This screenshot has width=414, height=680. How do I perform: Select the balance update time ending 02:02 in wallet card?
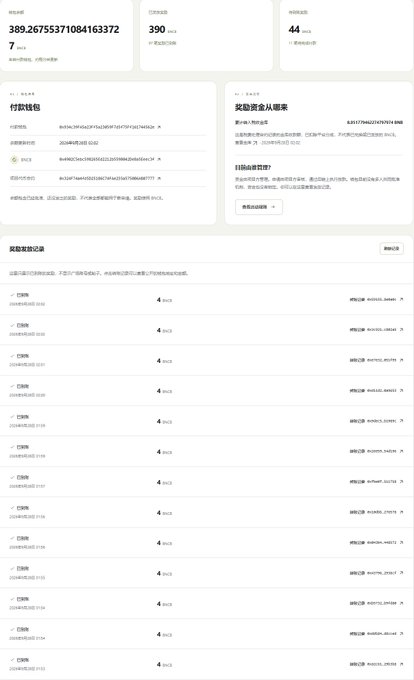pos(78,143)
